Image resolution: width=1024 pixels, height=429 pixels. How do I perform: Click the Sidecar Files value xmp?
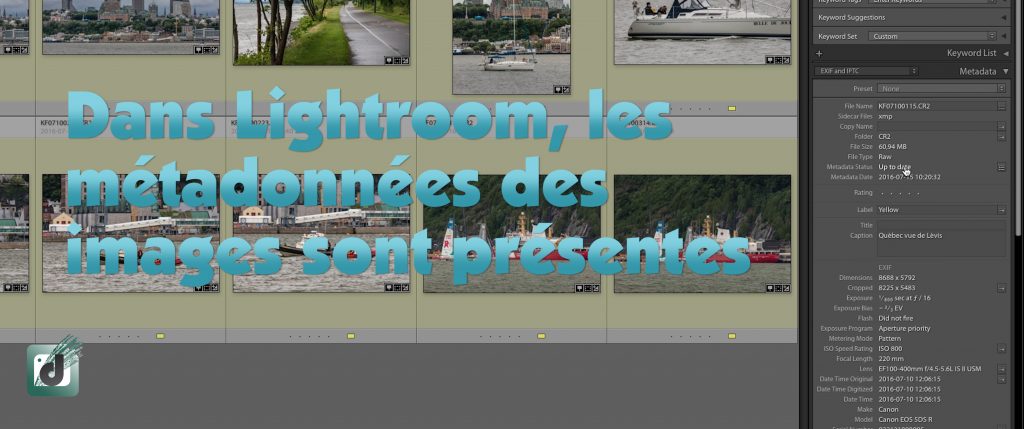[885, 116]
